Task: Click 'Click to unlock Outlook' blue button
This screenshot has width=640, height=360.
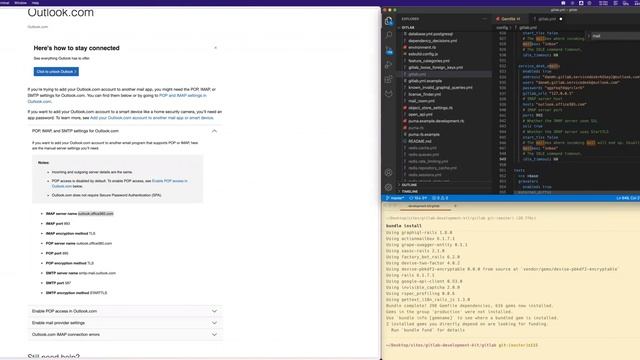Action: point(56,72)
